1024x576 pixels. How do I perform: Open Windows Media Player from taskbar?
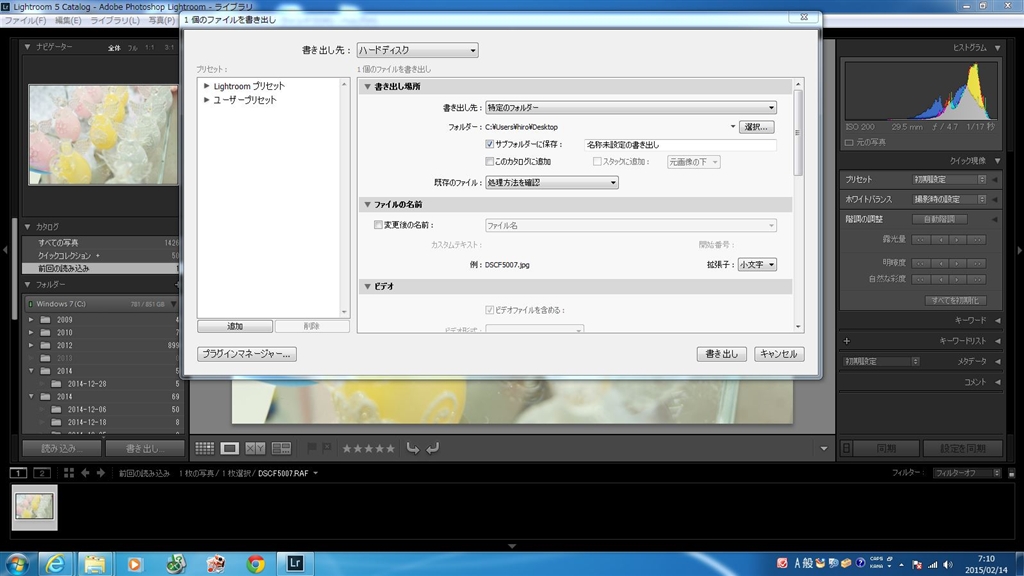[135, 564]
